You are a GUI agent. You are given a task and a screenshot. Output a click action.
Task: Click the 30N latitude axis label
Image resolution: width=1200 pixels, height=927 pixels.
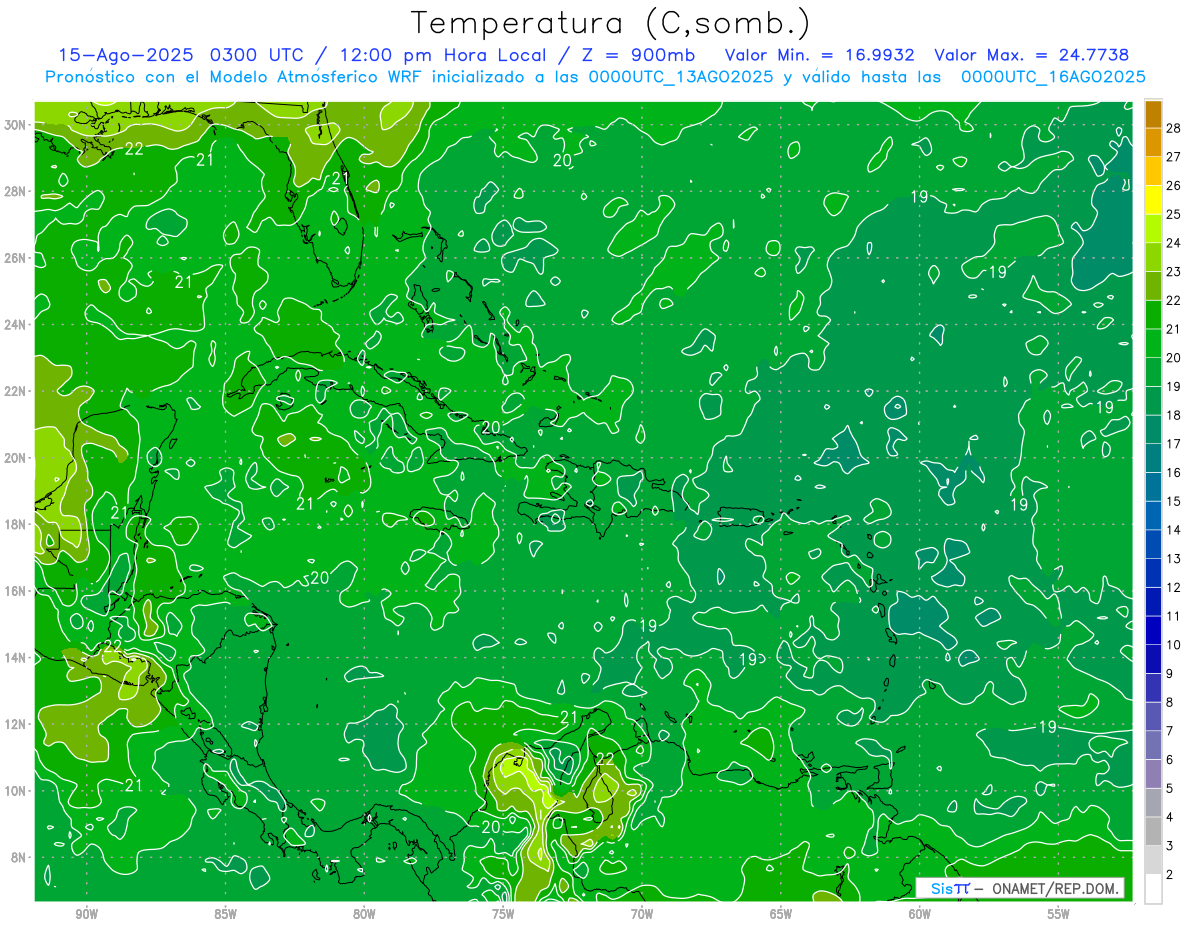pos(17,125)
